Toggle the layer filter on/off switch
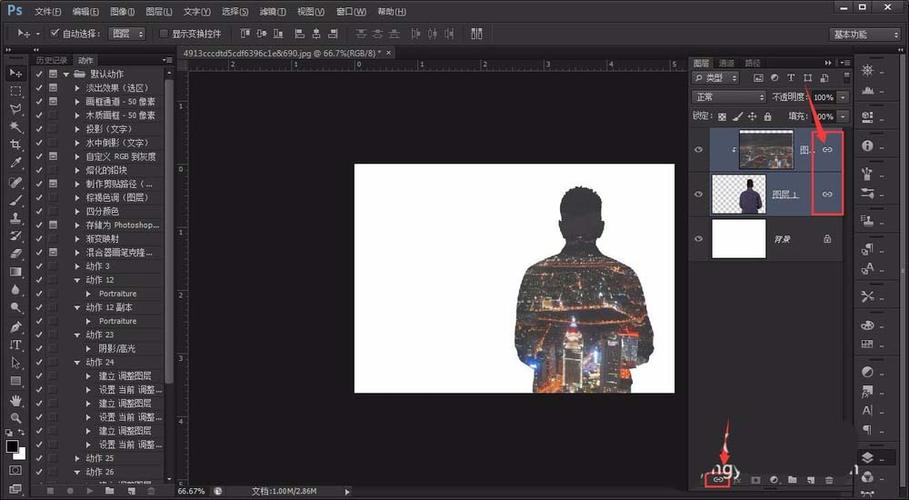The image size is (909, 500). tap(846, 77)
